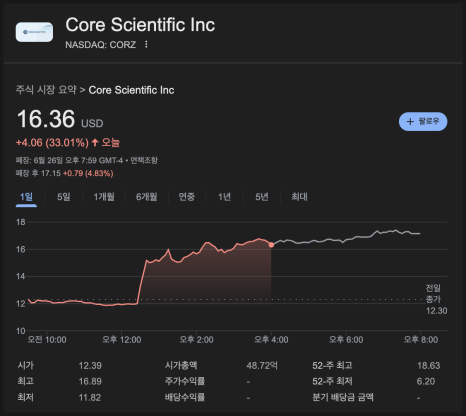
Task: Switch to the 5년 chart range tab
Action: 262,197
